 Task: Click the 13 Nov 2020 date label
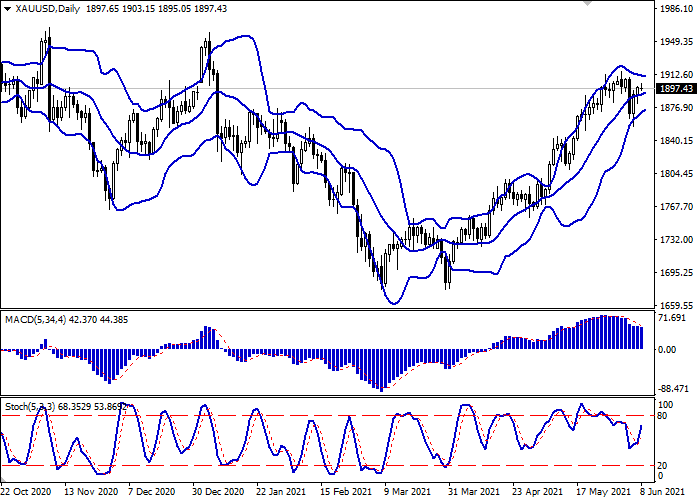coord(91,492)
